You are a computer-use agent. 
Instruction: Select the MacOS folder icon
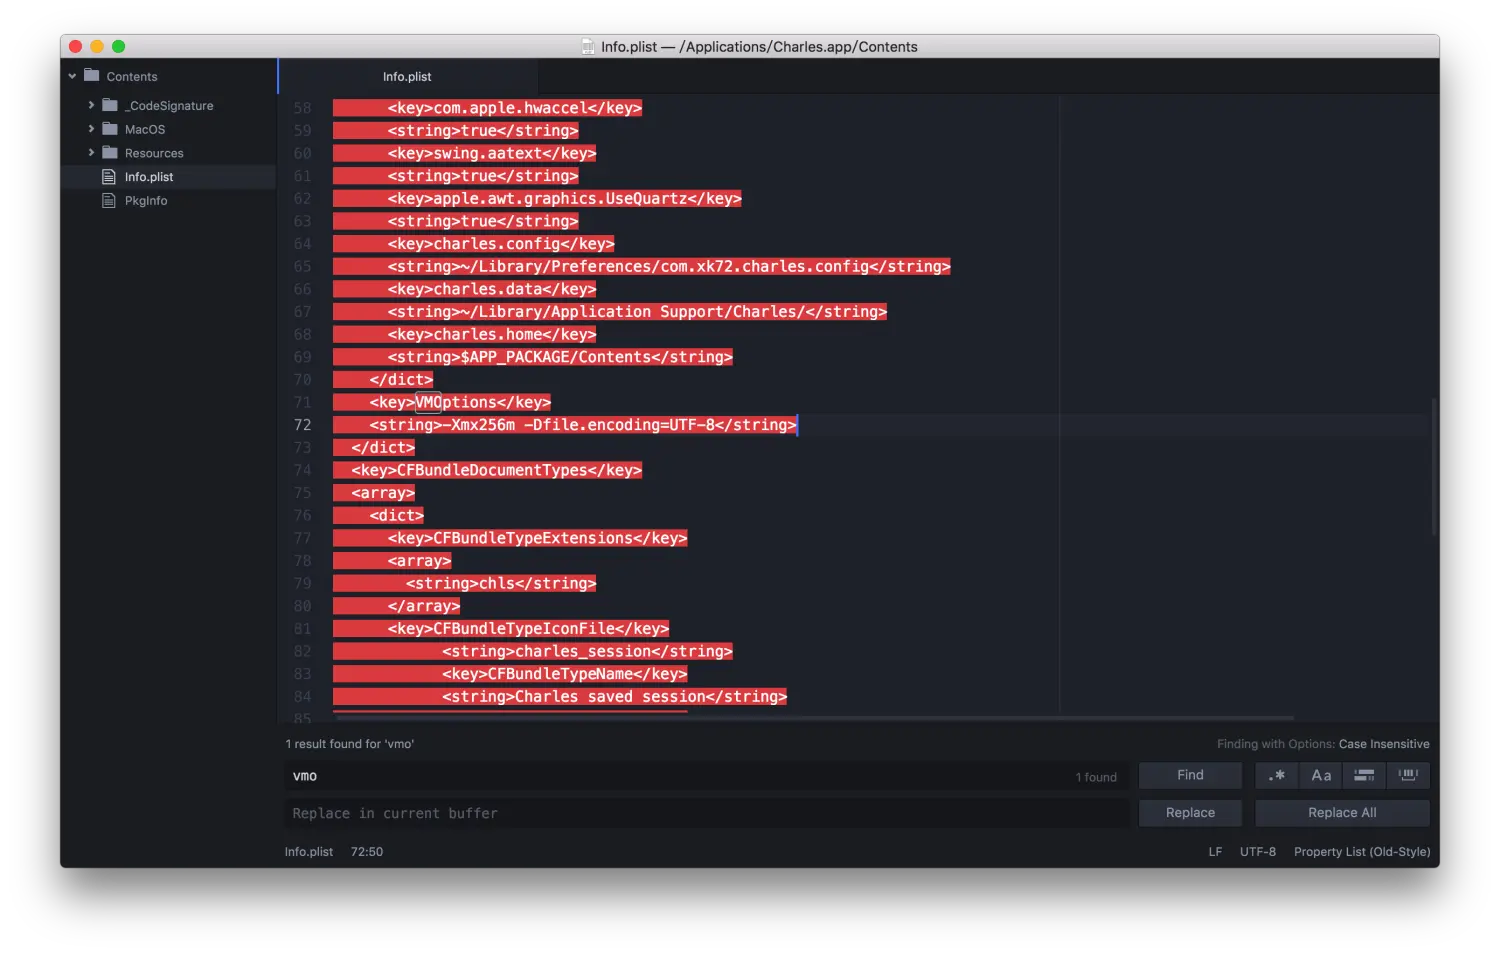tap(110, 129)
